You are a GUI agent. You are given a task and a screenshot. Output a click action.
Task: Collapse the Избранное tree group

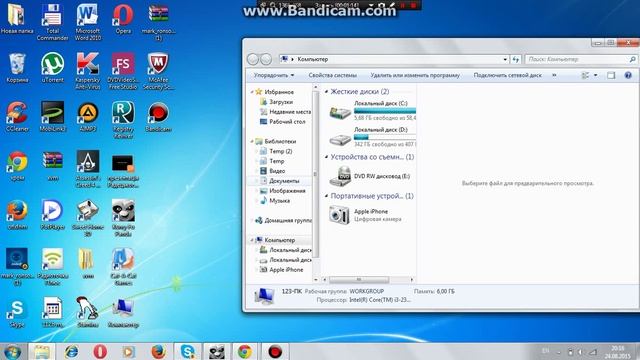coord(252,92)
